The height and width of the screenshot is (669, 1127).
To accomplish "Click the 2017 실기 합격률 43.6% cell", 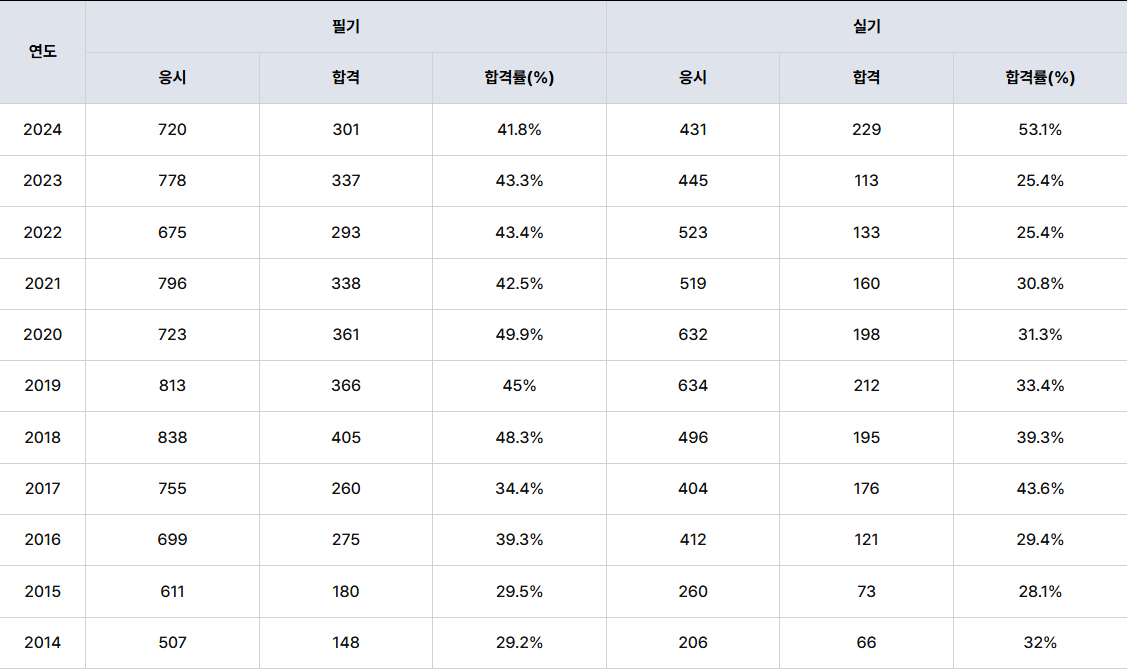I will coord(1040,489).
